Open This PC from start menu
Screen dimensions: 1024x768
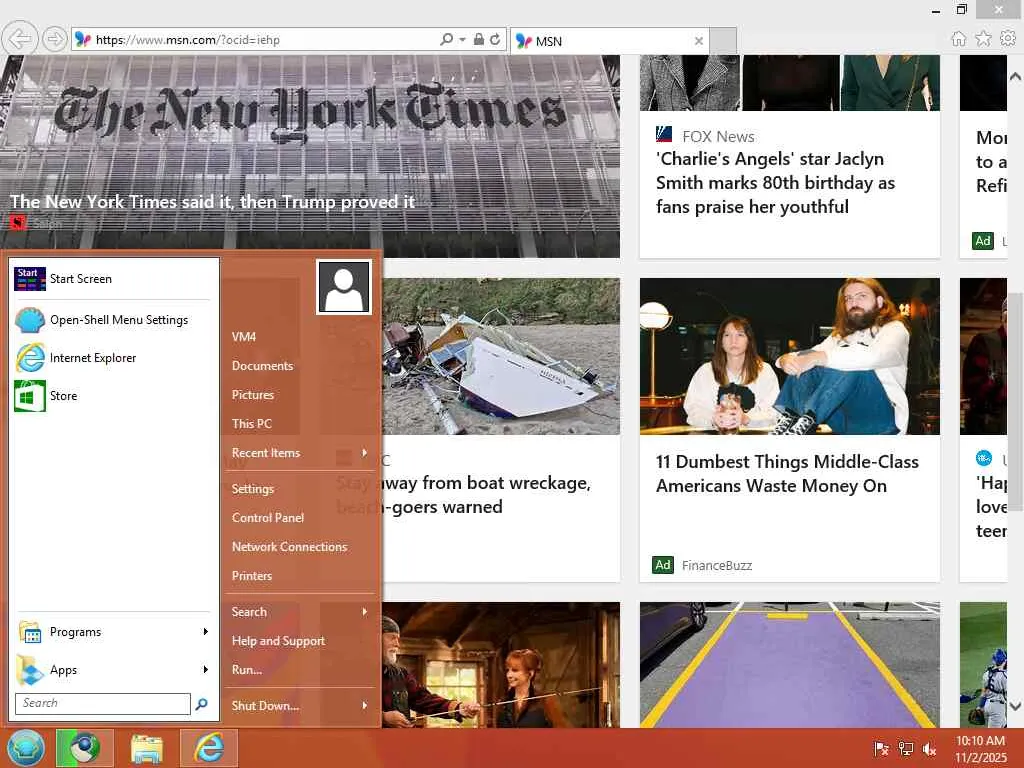[300, 424]
